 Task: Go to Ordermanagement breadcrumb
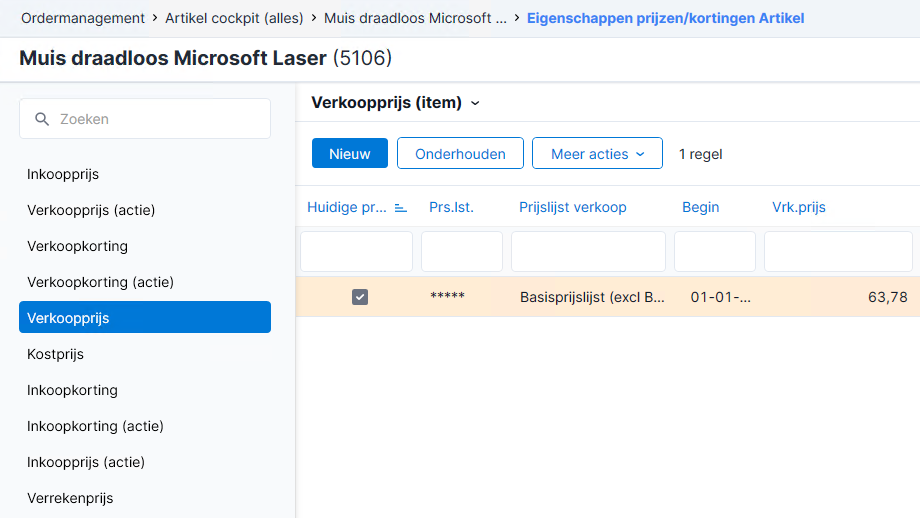(x=83, y=18)
